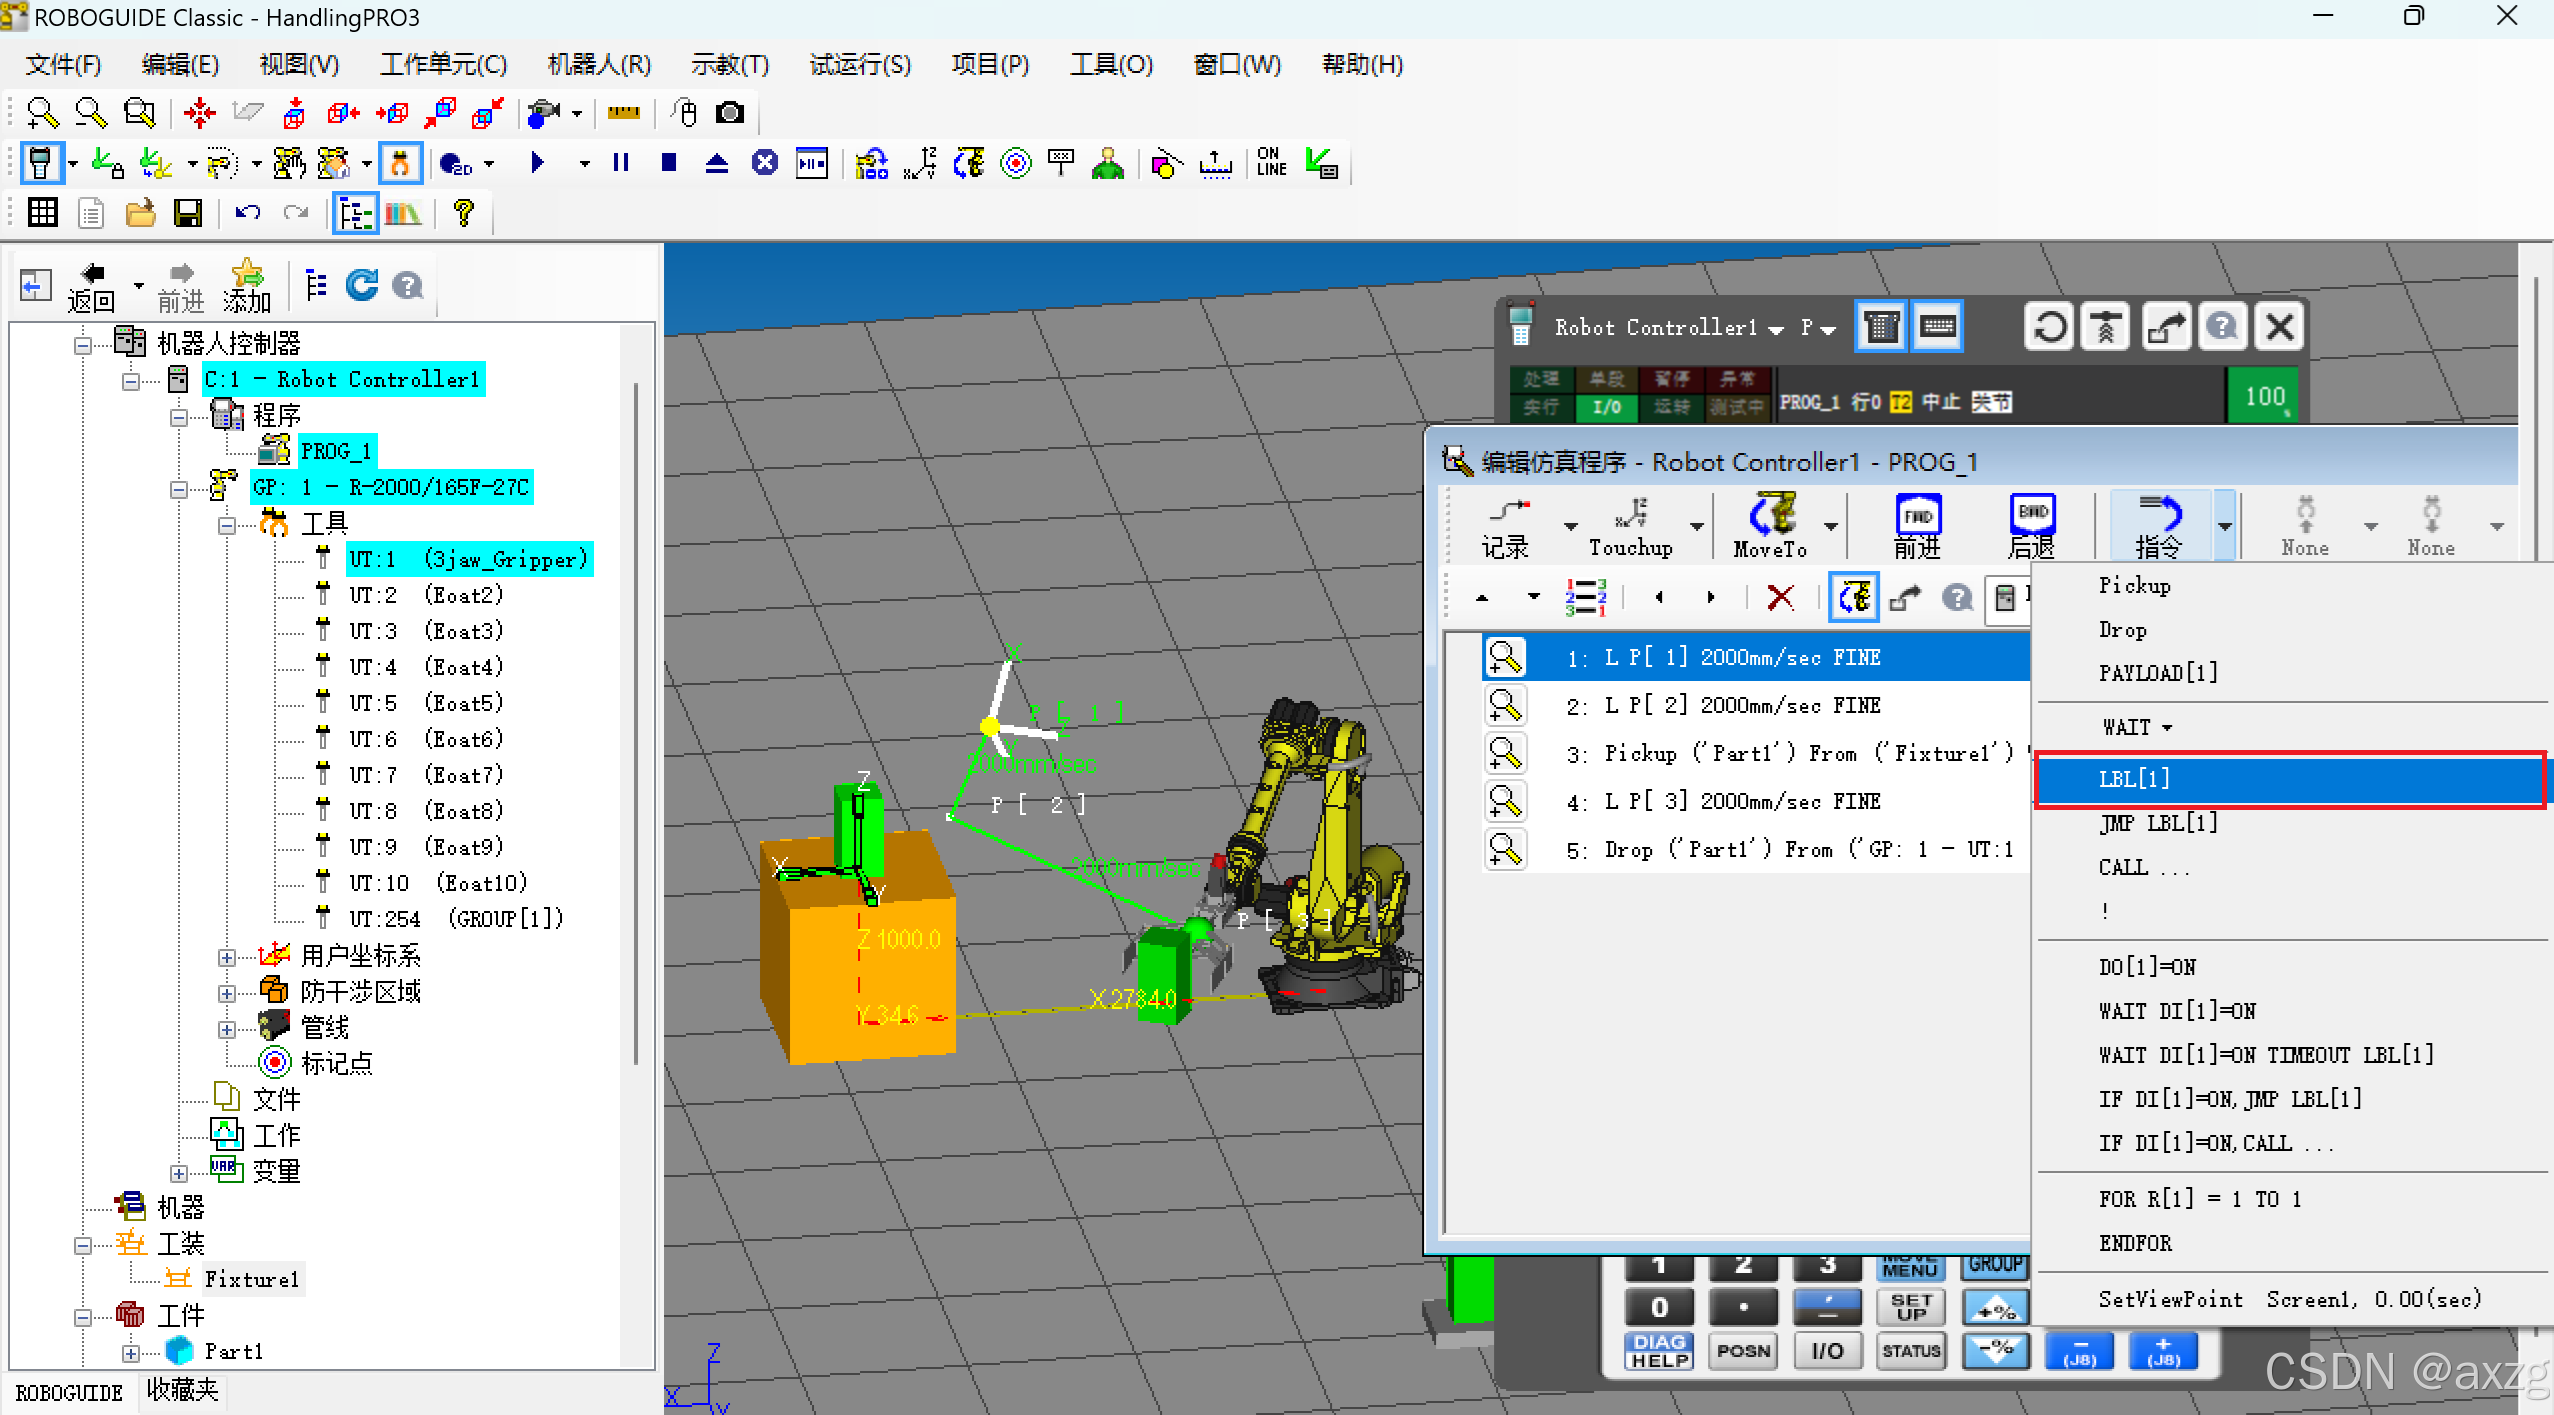Click the save cell floppy icon
The height and width of the screenshot is (1415, 2554).
pyautogui.click(x=187, y=213)
